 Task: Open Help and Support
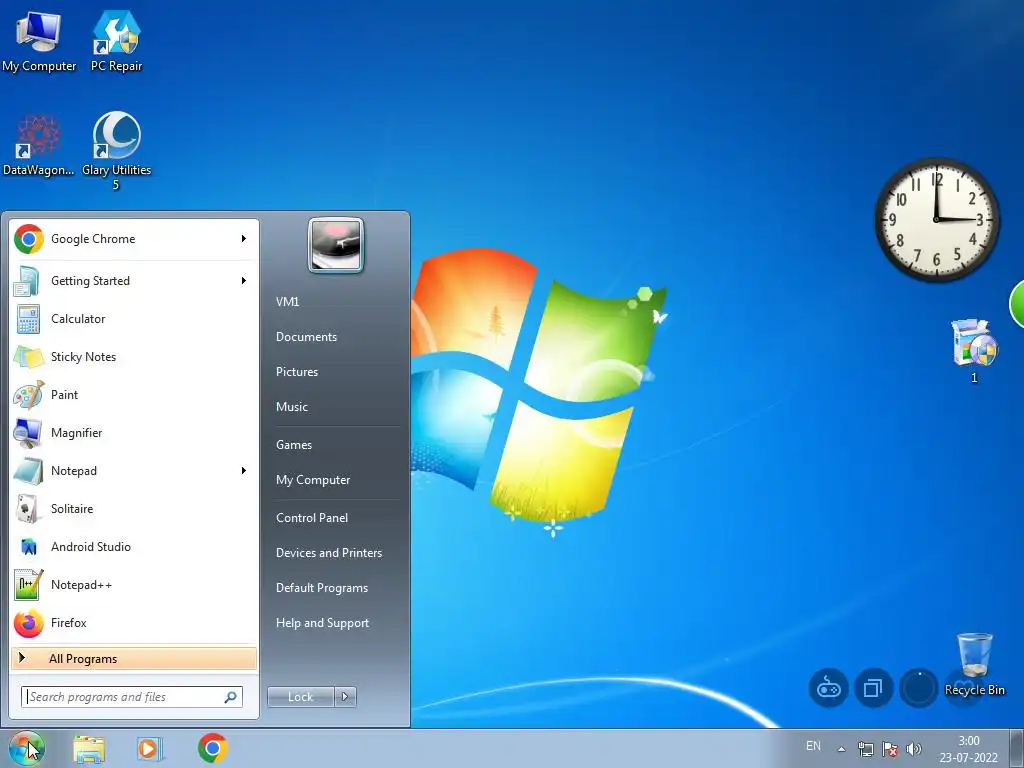(323, 623)
